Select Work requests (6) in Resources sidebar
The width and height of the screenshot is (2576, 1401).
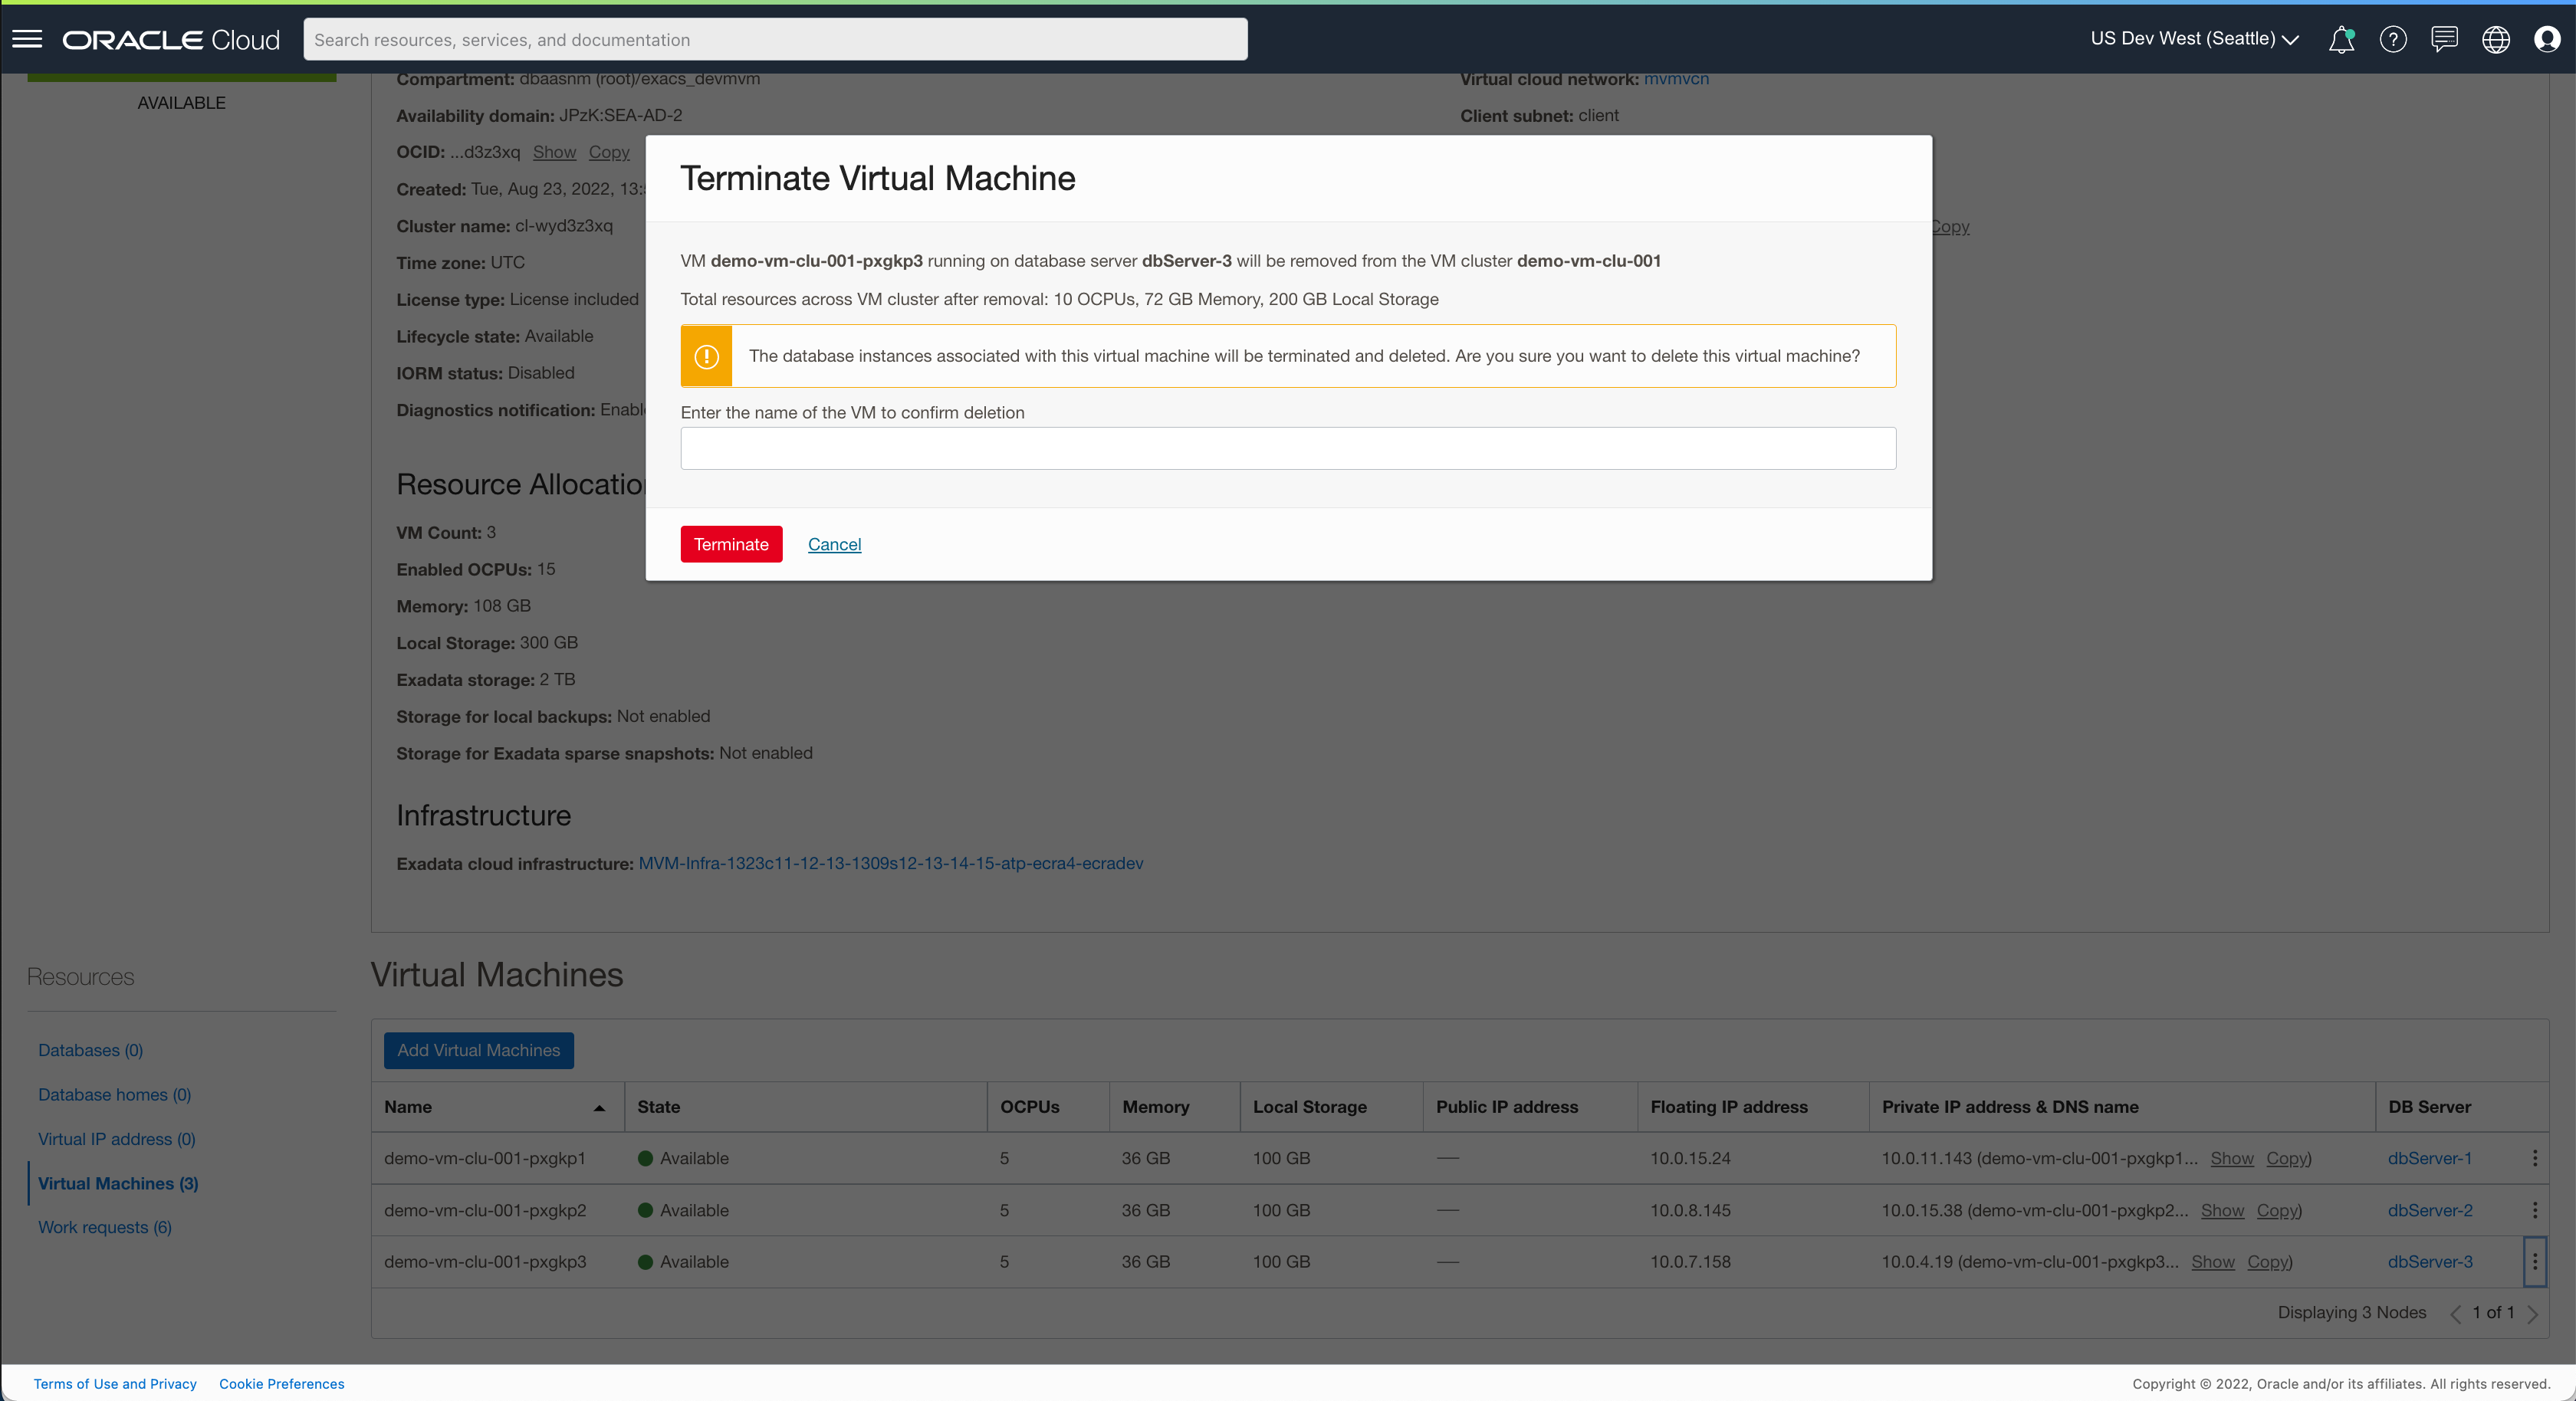(x=104, y=1227)
